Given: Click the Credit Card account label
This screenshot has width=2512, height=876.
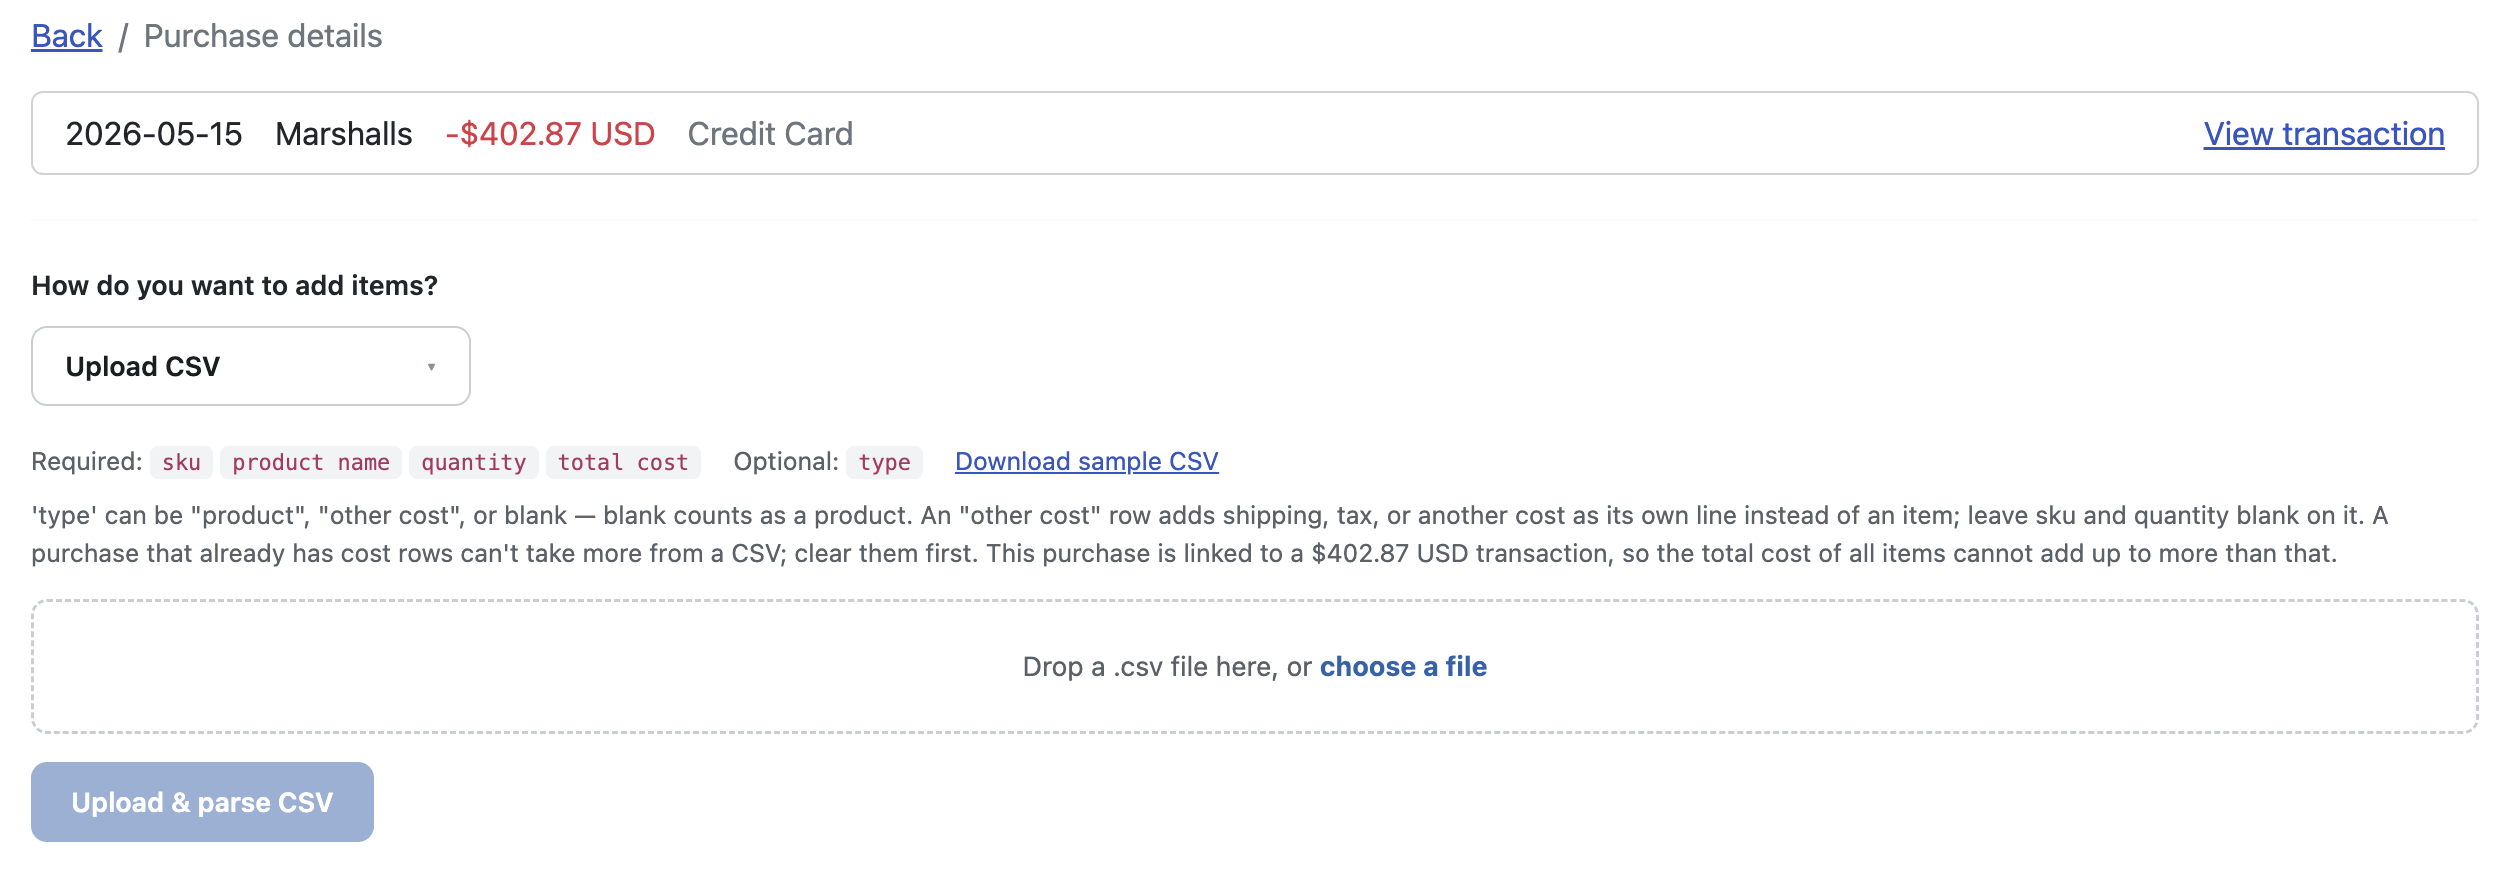Looking at the screenshot, I should click(770, 134).
